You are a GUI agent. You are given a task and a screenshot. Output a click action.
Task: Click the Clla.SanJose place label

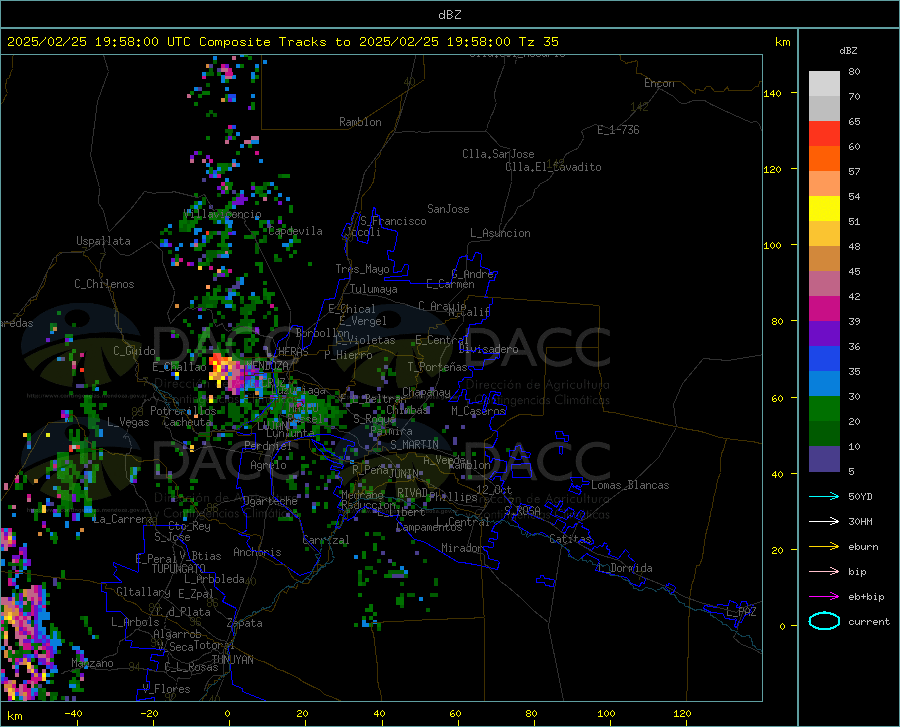point(498,154)
